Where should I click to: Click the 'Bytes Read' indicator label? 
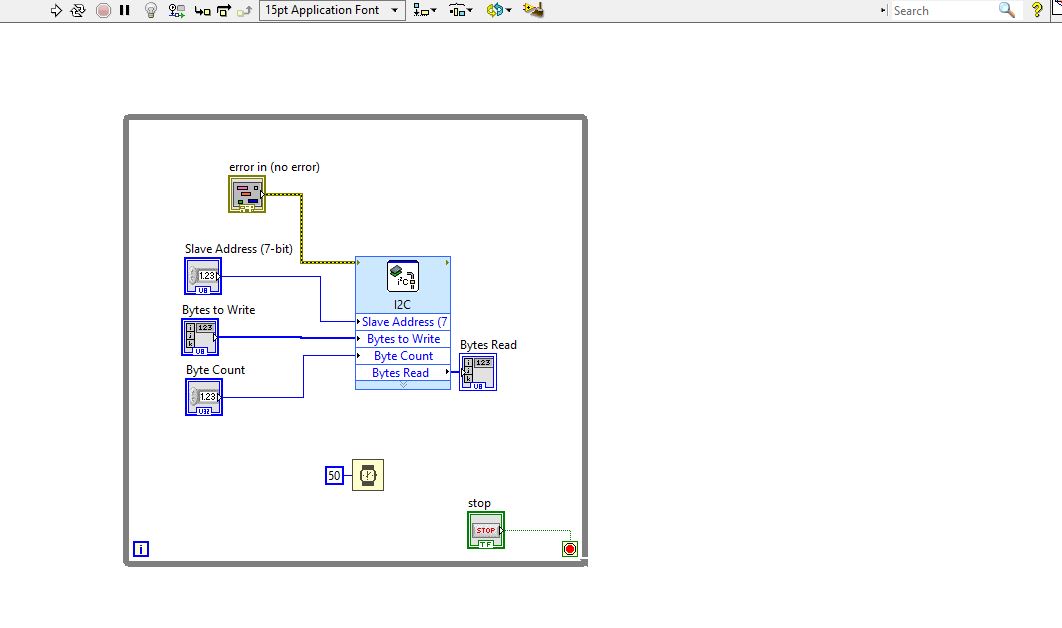tap(488, 345)
